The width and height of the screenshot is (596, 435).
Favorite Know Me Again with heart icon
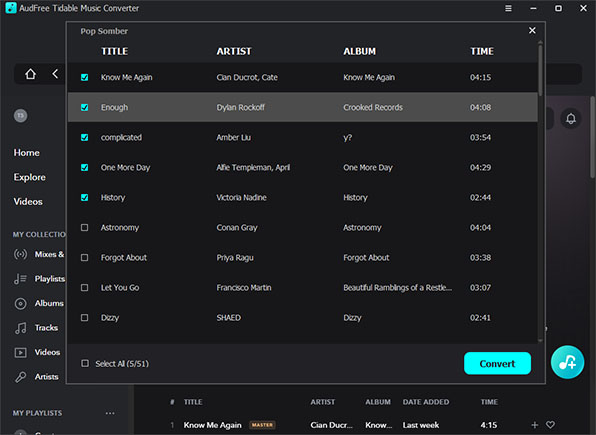point(550,425)
